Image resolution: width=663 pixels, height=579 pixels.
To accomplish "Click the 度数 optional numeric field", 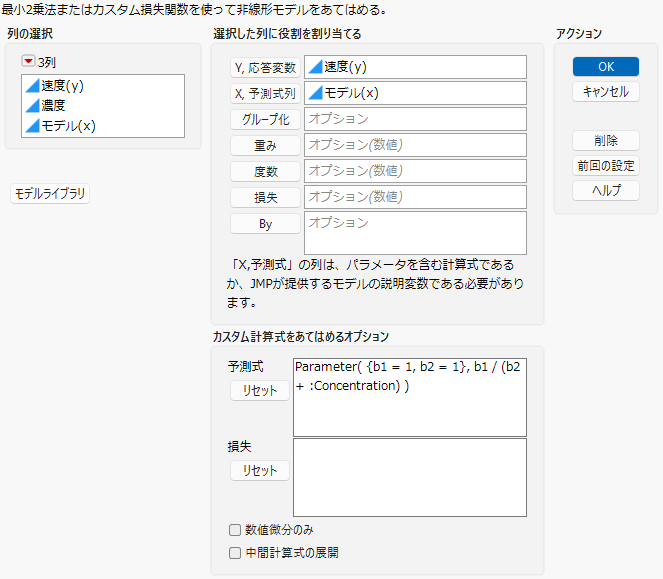I will [x=415, y=171].
